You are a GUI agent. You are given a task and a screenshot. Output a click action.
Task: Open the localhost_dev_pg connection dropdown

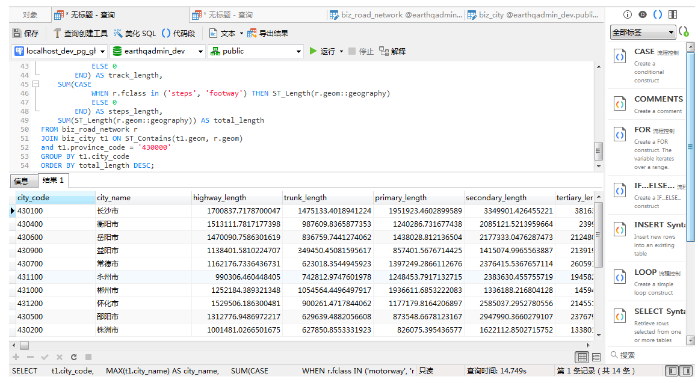coord(60,51)
